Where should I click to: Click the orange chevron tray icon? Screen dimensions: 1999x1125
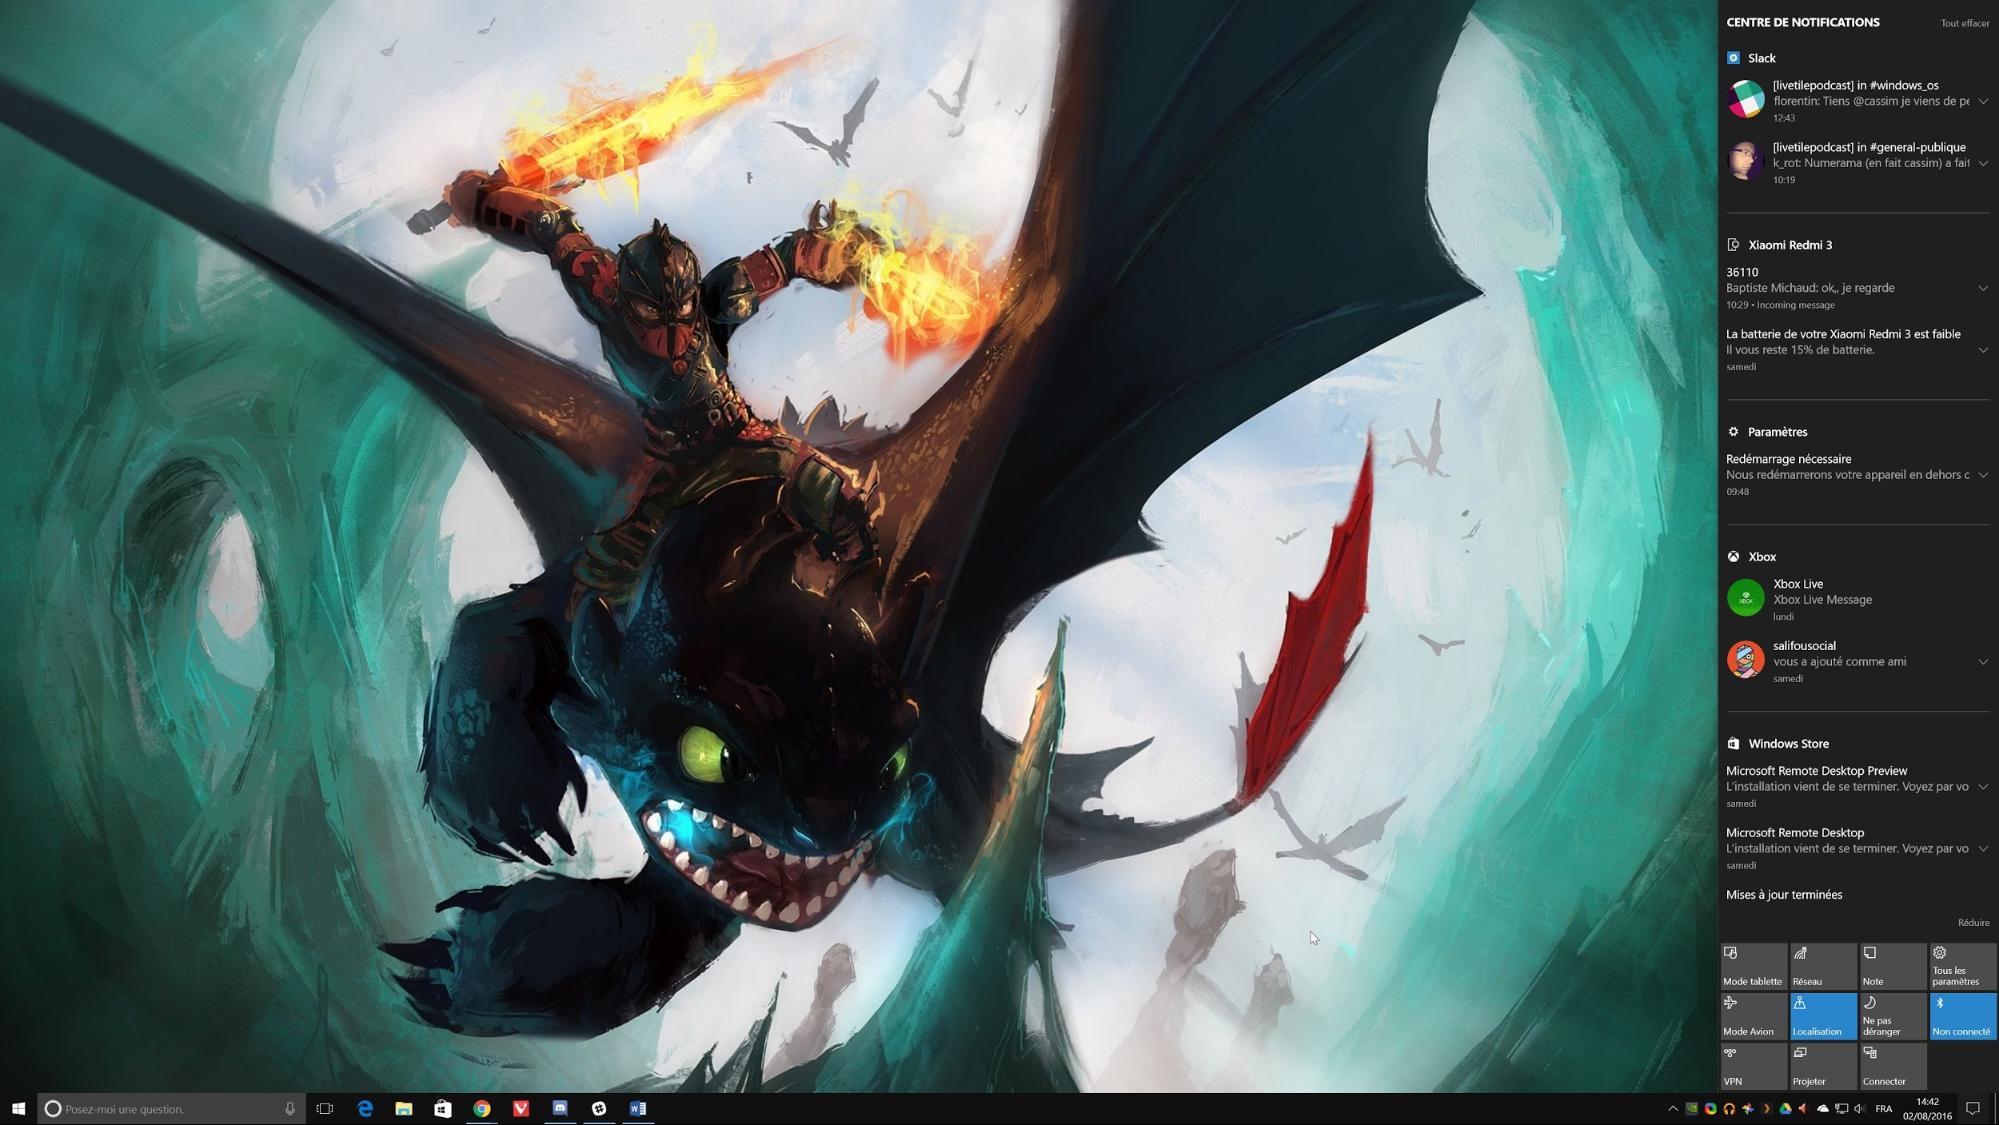[1766, 1108]
